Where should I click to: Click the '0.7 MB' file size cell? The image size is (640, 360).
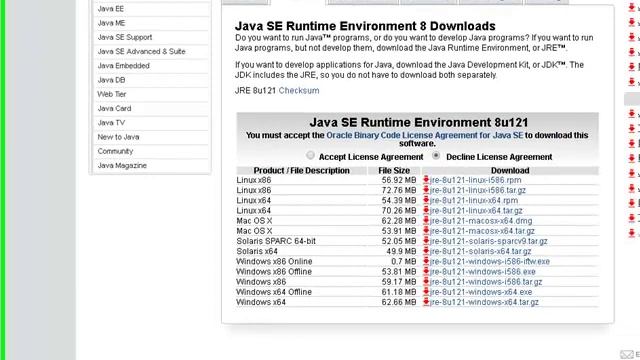pos(403,261)
